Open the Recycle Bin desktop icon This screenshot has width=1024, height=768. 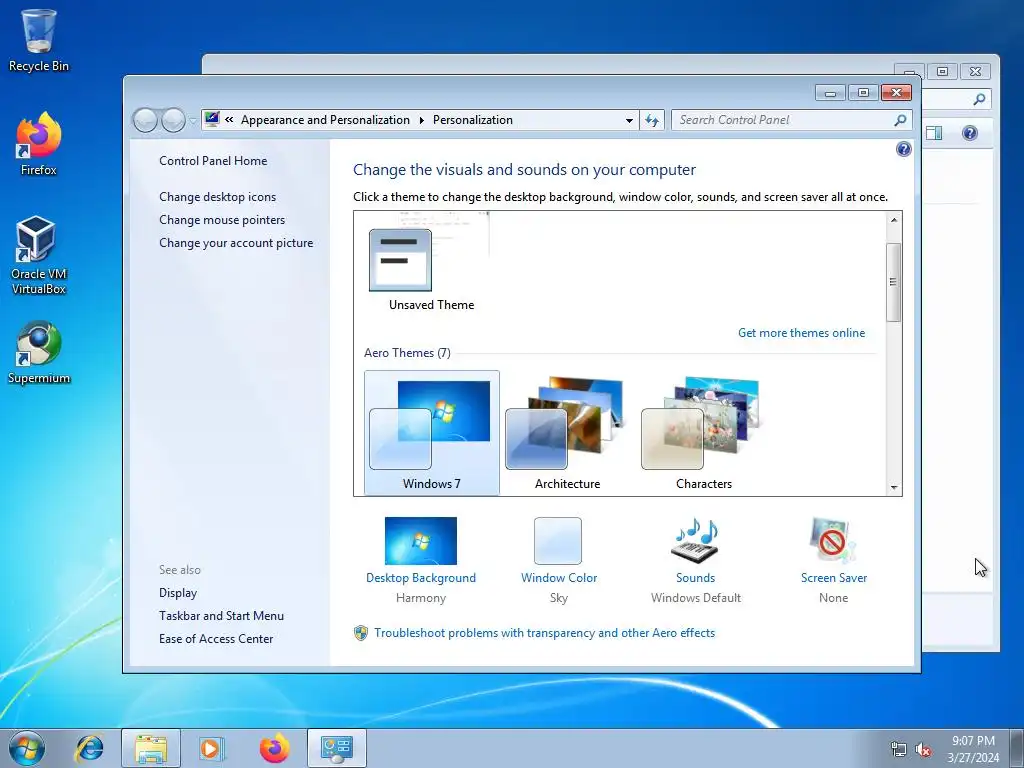[39, 40]
